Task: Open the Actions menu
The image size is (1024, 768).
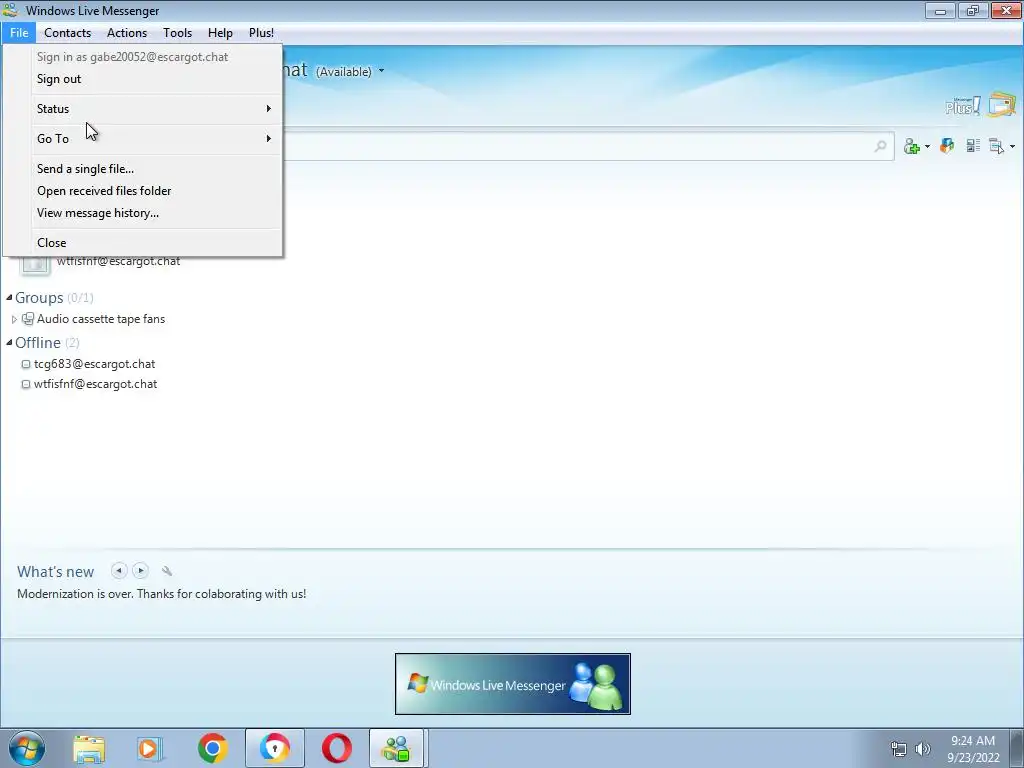Action: coord(127,33)
